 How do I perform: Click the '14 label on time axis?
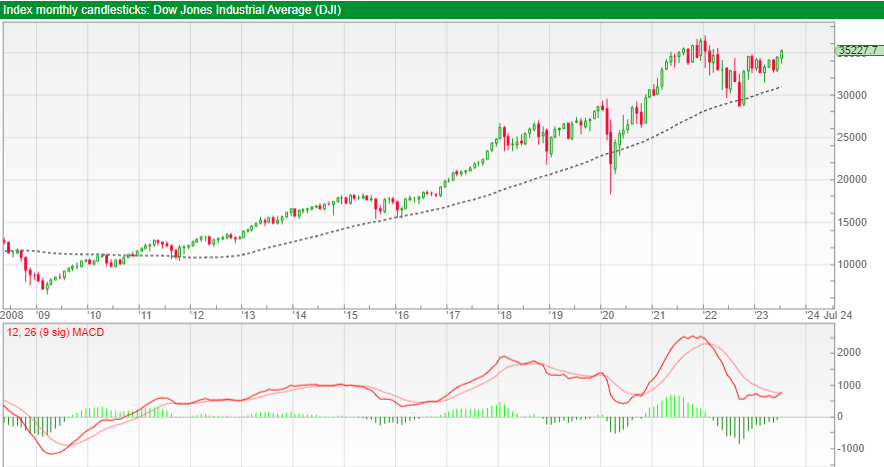point(299,315)
